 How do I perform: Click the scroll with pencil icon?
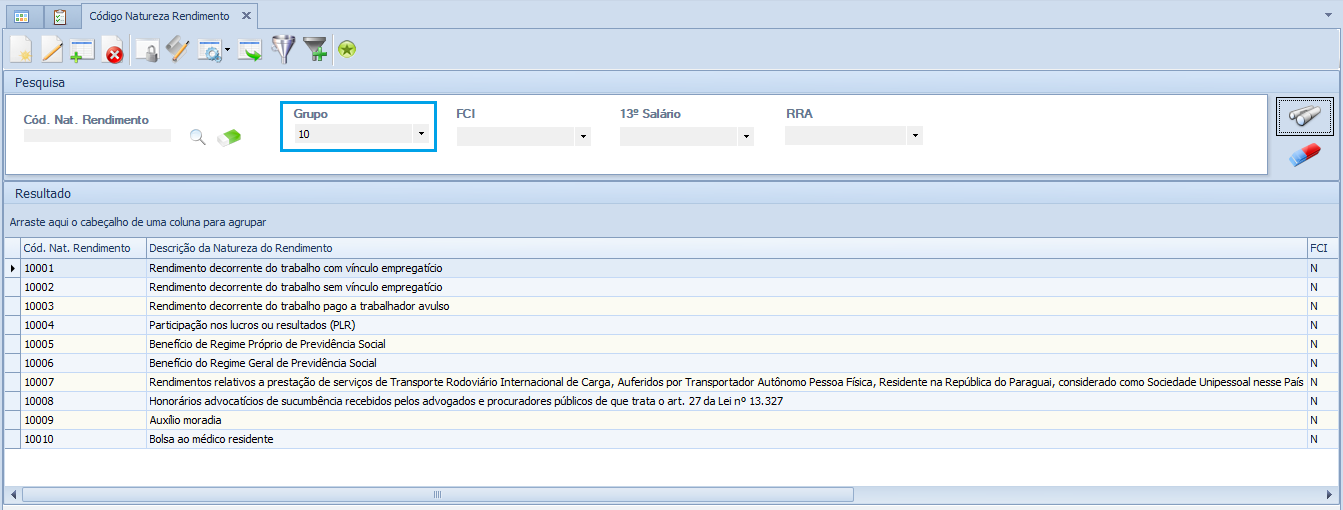177,50
